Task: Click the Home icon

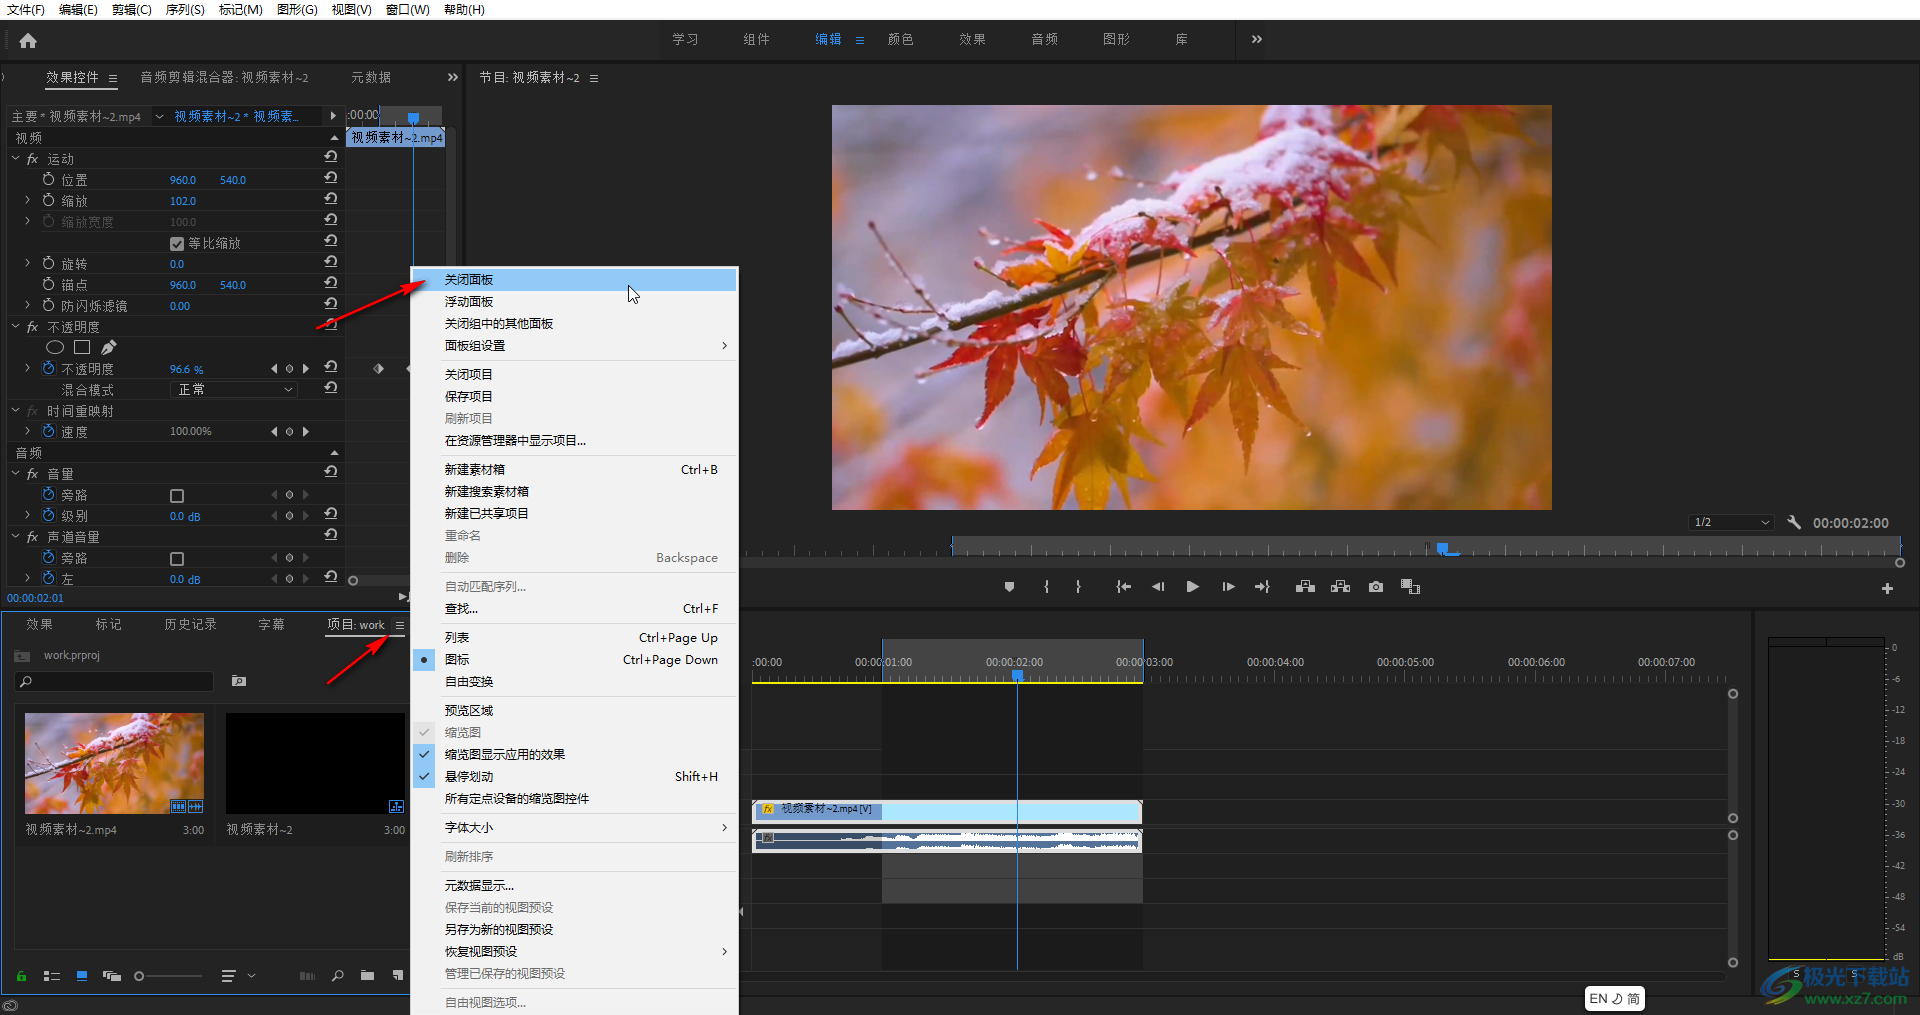Action: [x=28, y=41]
